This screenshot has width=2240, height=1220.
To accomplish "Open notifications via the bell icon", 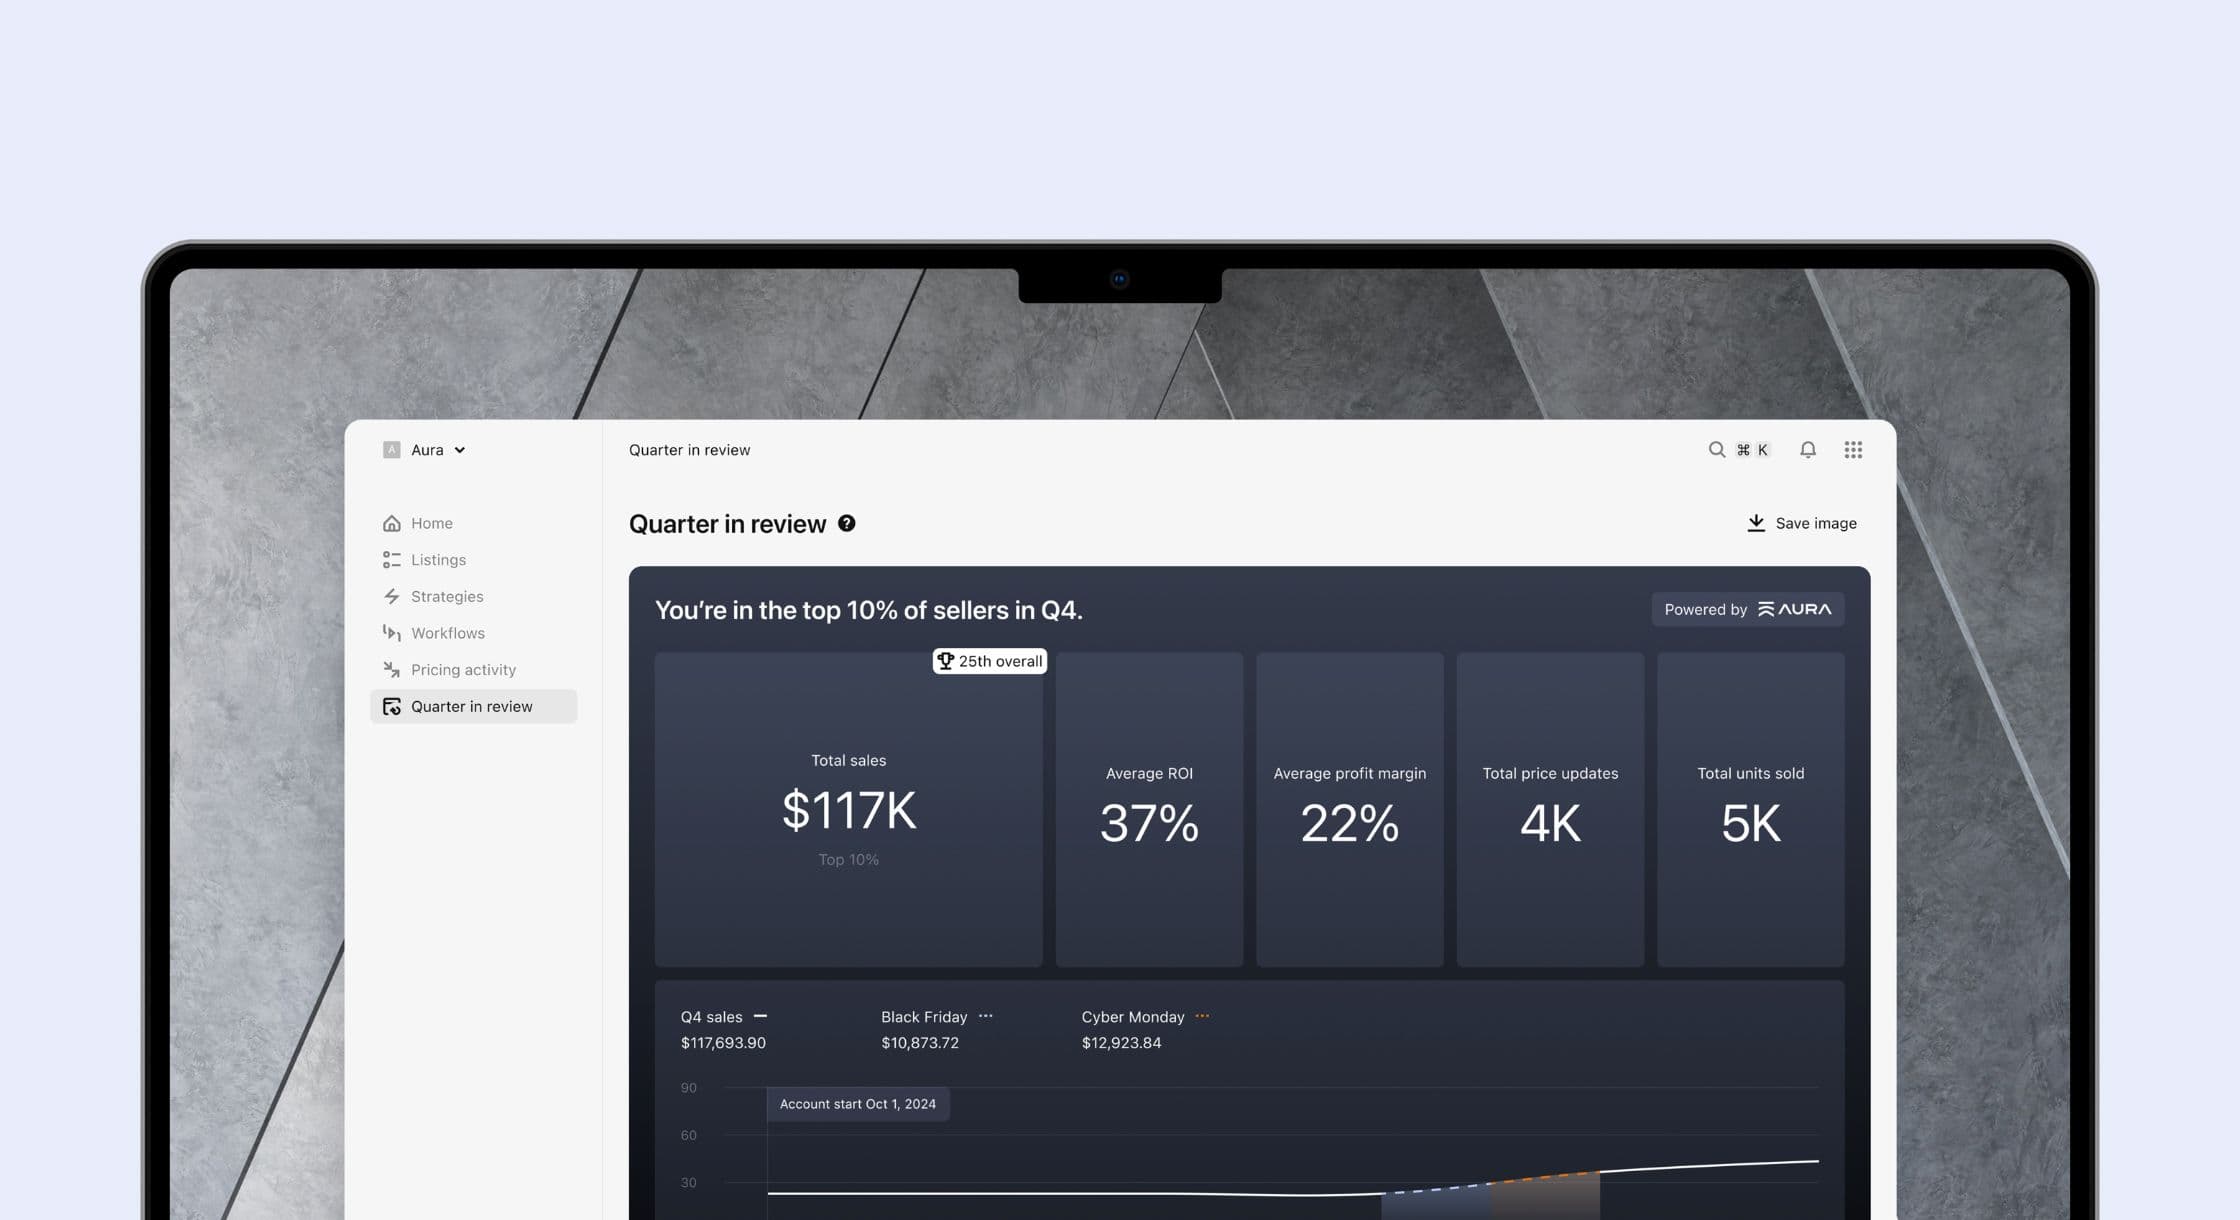I will click(1807, 450).
